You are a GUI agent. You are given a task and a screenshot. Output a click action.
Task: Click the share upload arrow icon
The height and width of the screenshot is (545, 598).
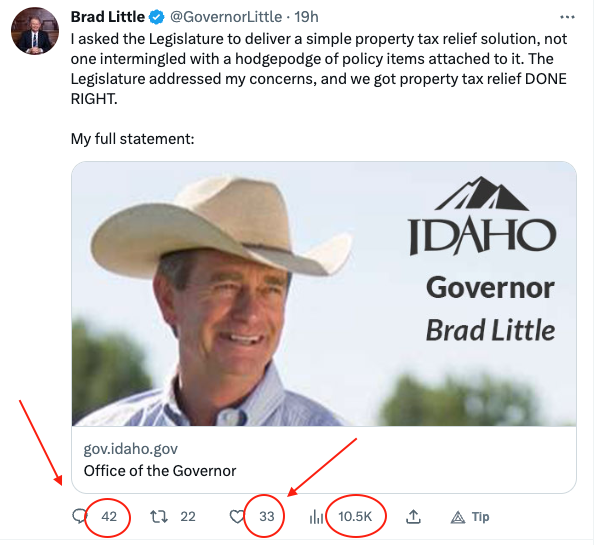(413, 517)
